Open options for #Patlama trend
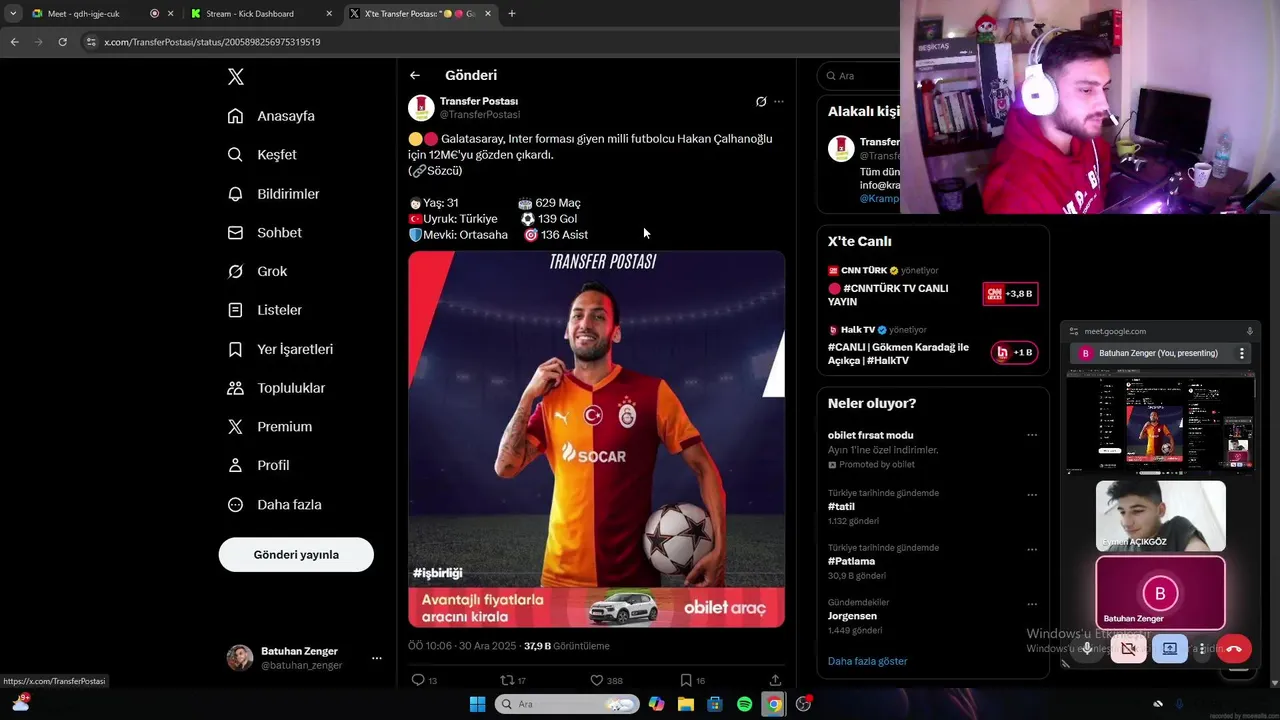This screenshot has width=1280, height=720. click(1032, 550)
